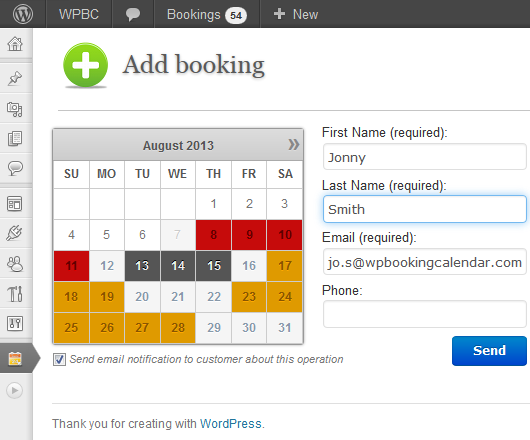Go to next month in calendar

pyautogui.click(x=294, y=145)
